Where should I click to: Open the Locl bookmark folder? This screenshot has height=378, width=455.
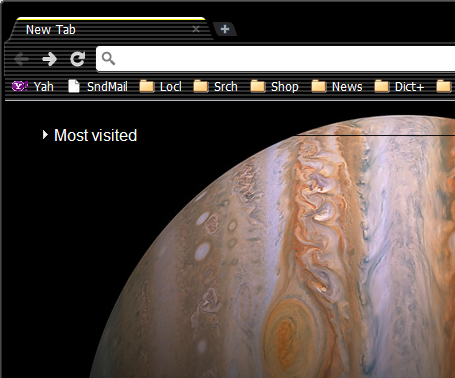pos(160,87)
